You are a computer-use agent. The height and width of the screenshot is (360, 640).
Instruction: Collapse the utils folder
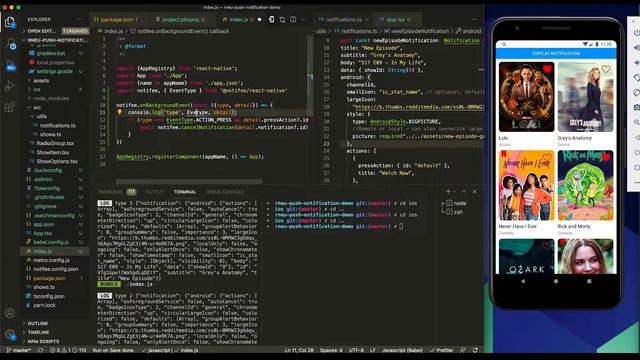(x=55, y=116)
